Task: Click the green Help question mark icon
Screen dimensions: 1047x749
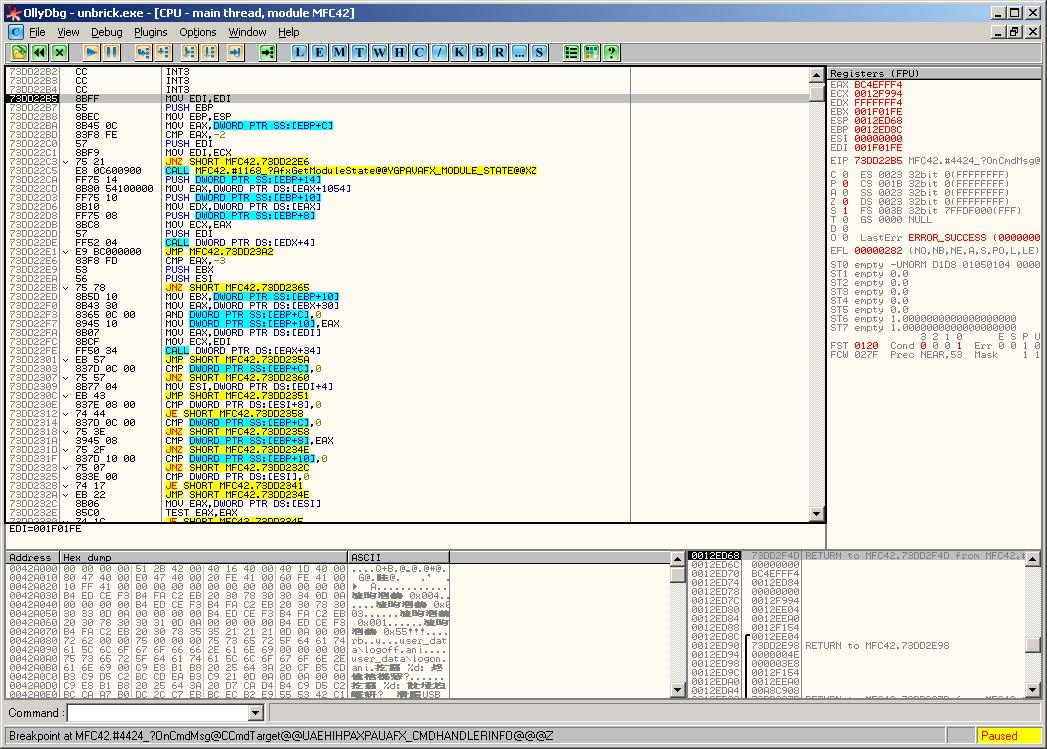Action: (612, 53)
